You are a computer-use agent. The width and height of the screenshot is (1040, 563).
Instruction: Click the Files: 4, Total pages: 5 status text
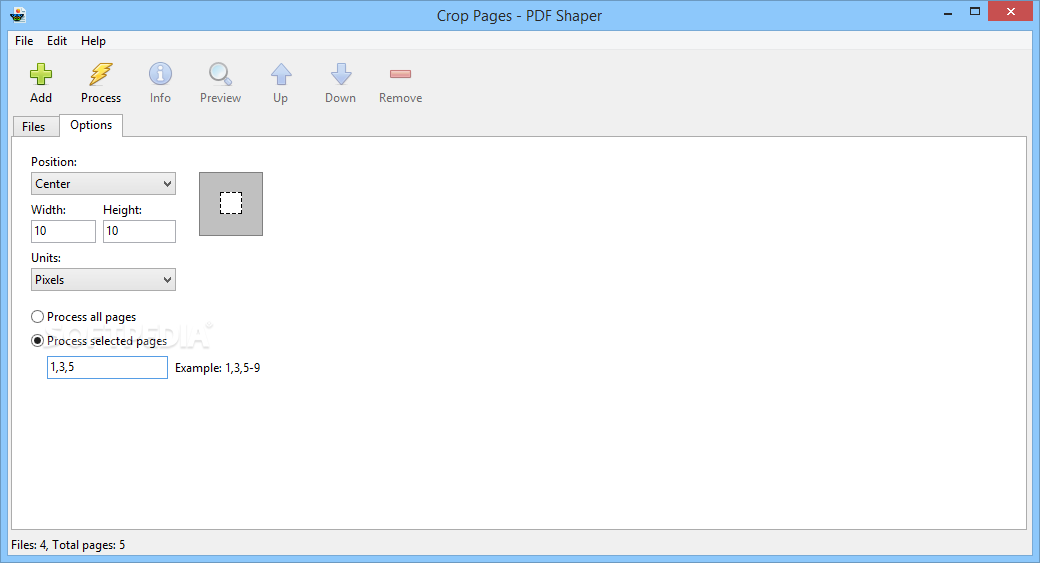68,545
